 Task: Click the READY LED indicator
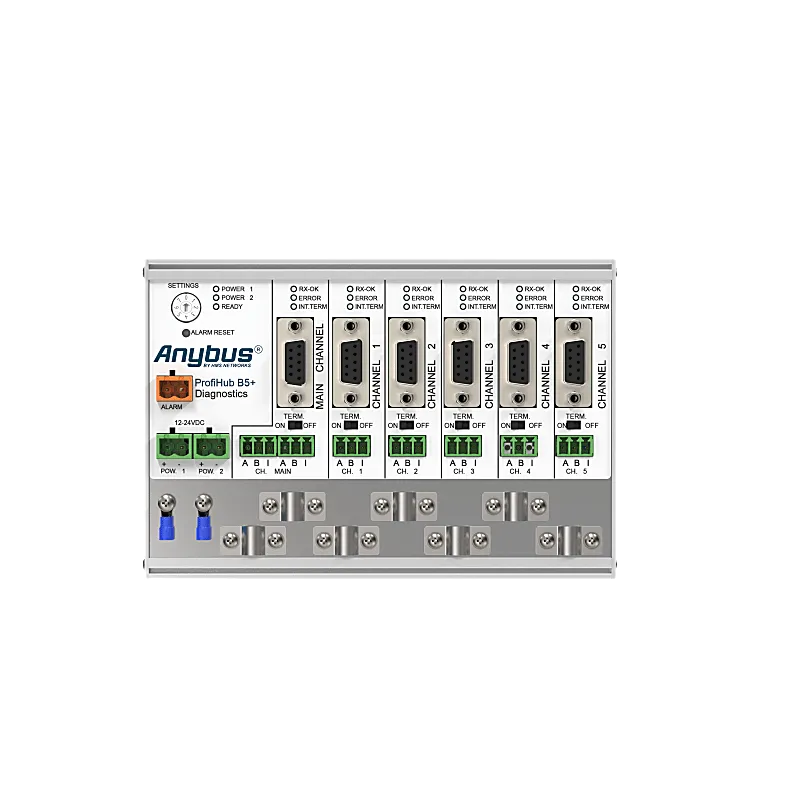click(x=216, y=307)
